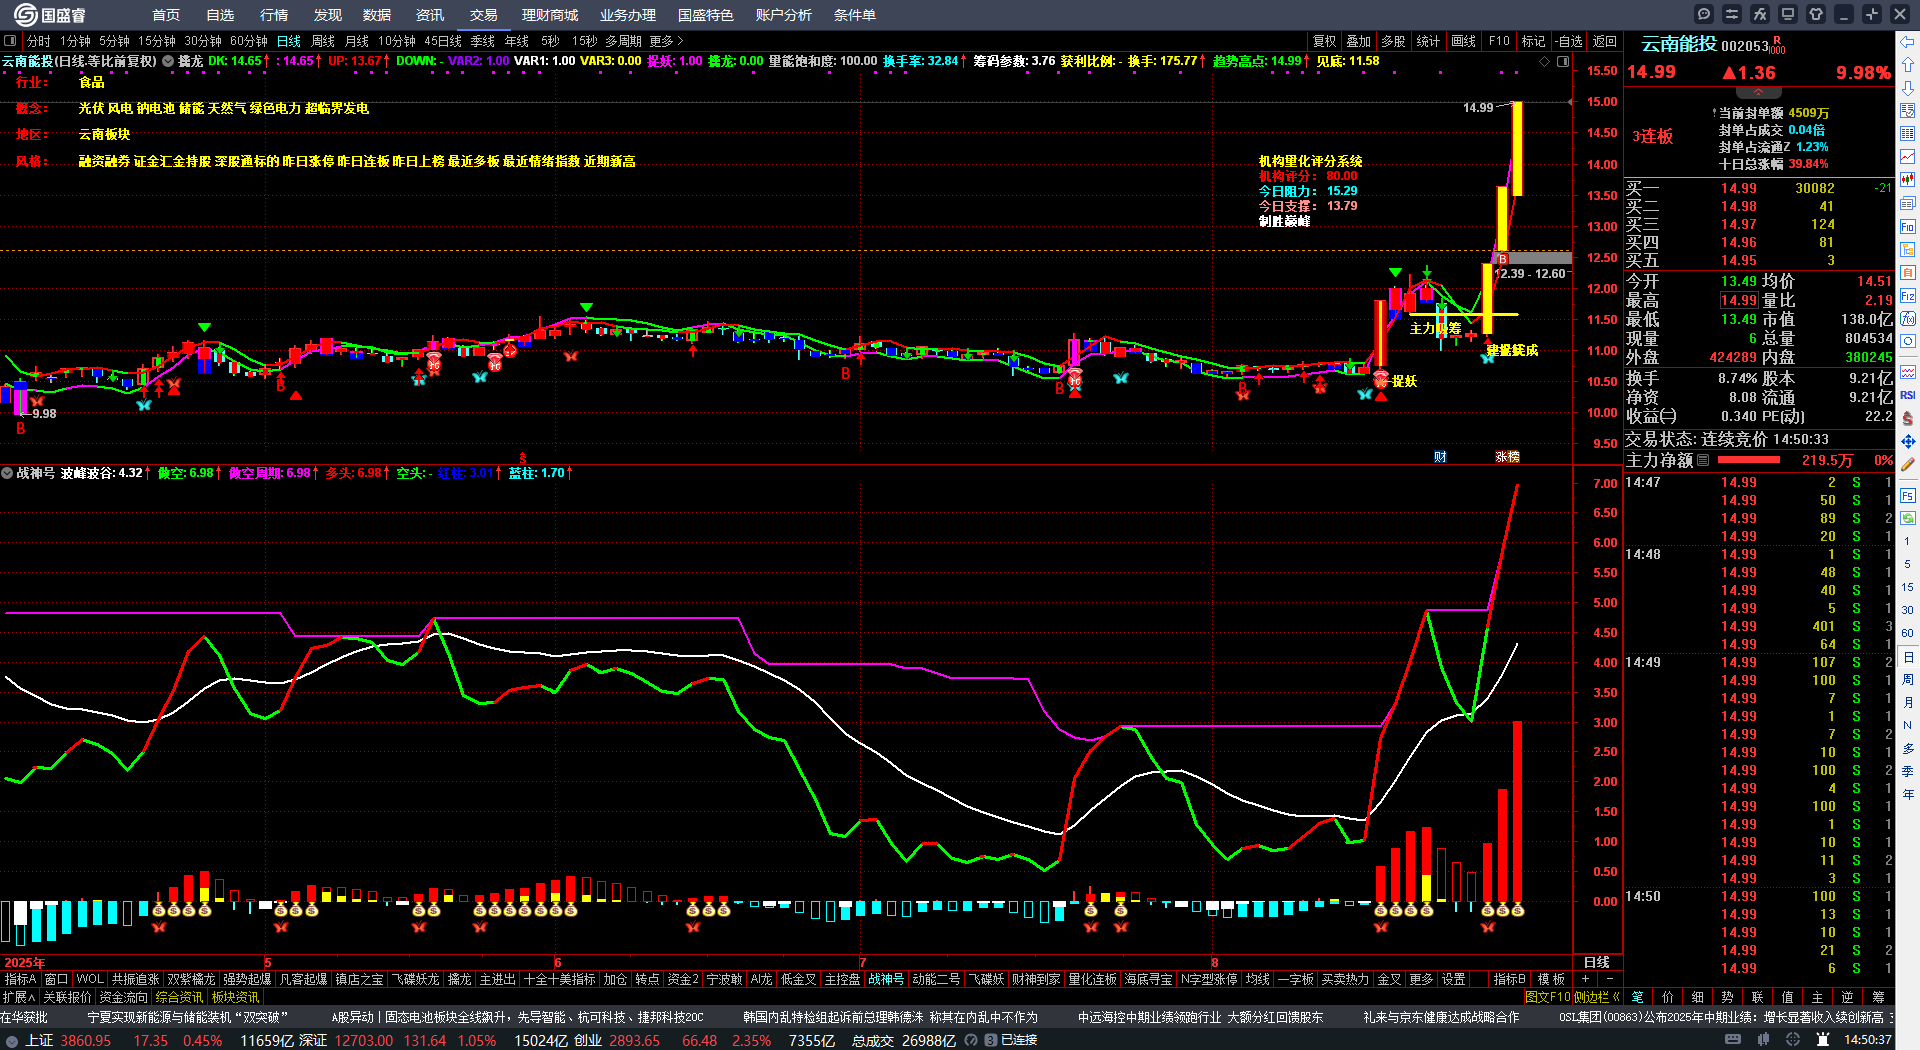Click the up arrow icon in right sidebar
Image resolution: width=1920 pixels, height=1050 pixels.
point(1908,65)
